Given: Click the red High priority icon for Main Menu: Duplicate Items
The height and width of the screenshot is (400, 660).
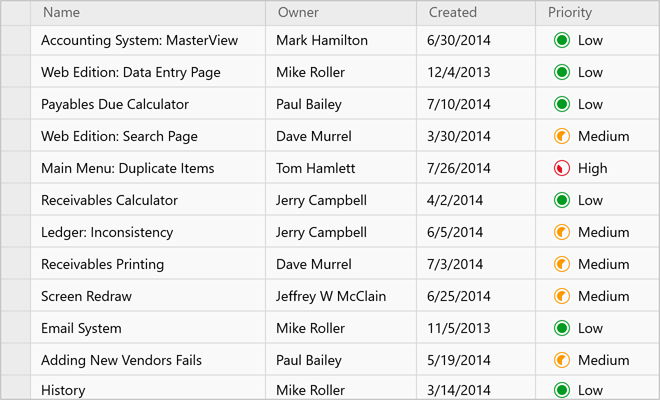Looking at the screenshot, I should (561, 169).
